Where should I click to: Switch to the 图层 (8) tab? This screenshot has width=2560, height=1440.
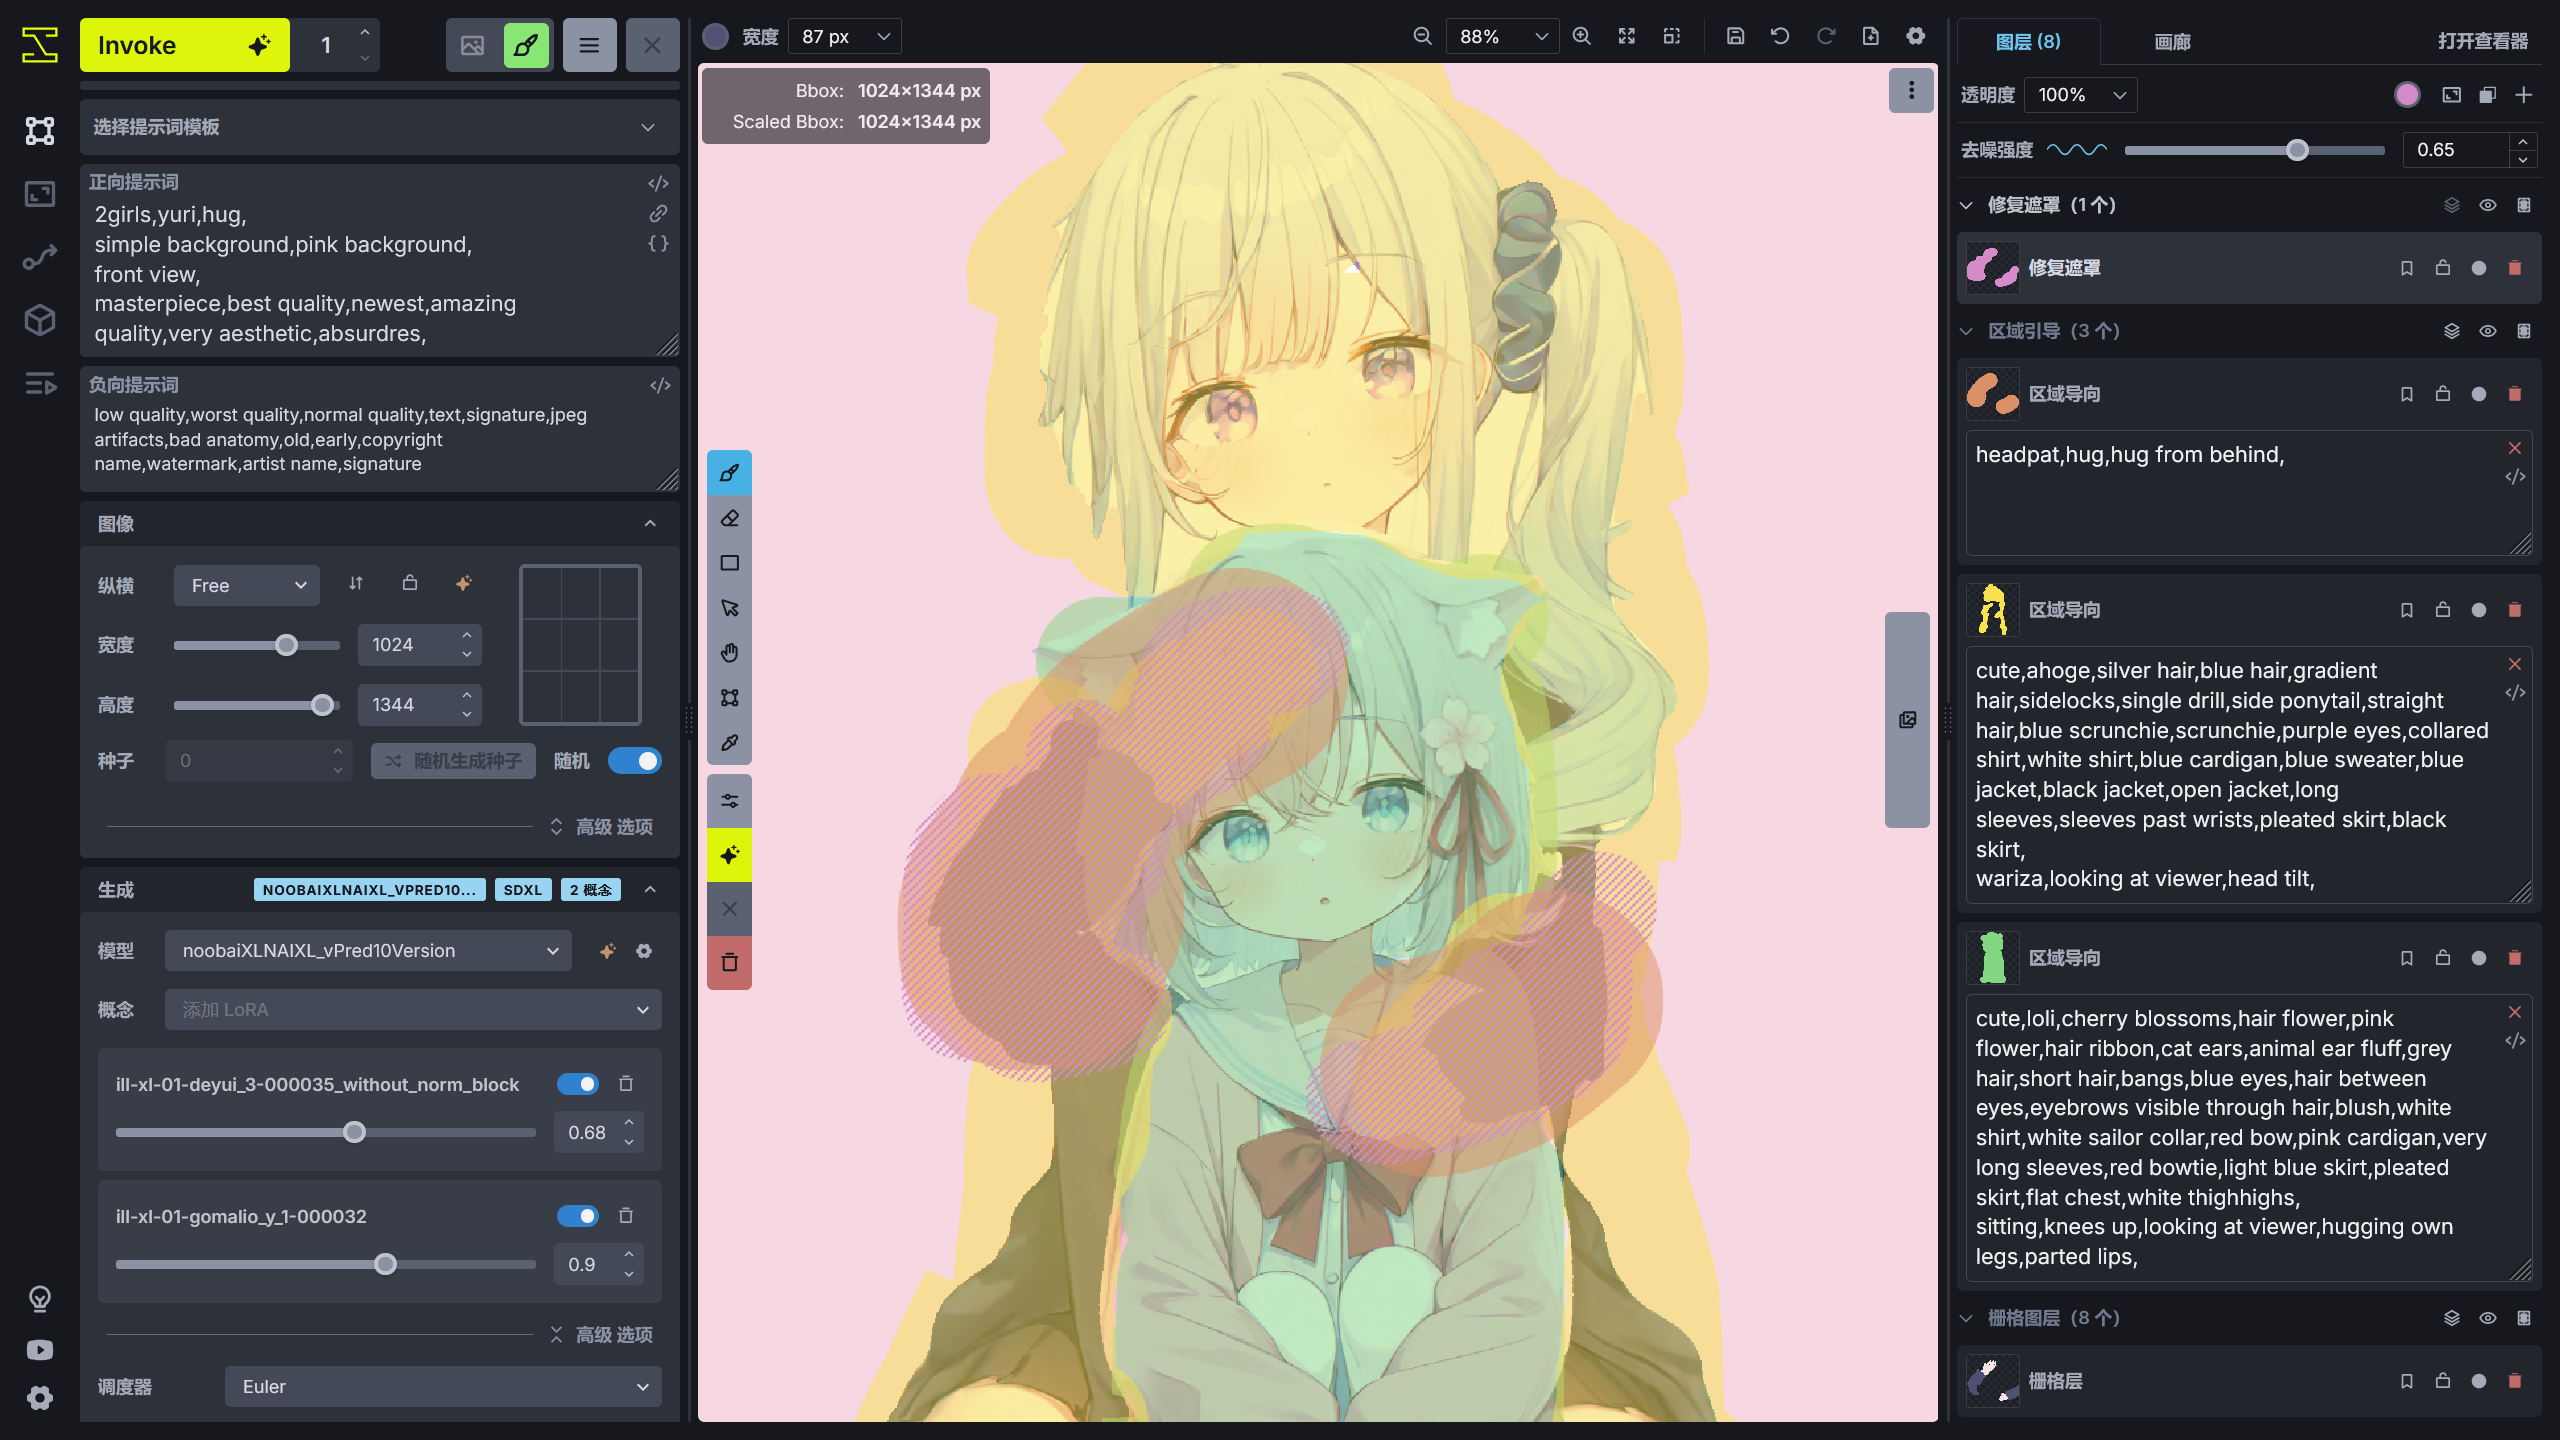2030,42
